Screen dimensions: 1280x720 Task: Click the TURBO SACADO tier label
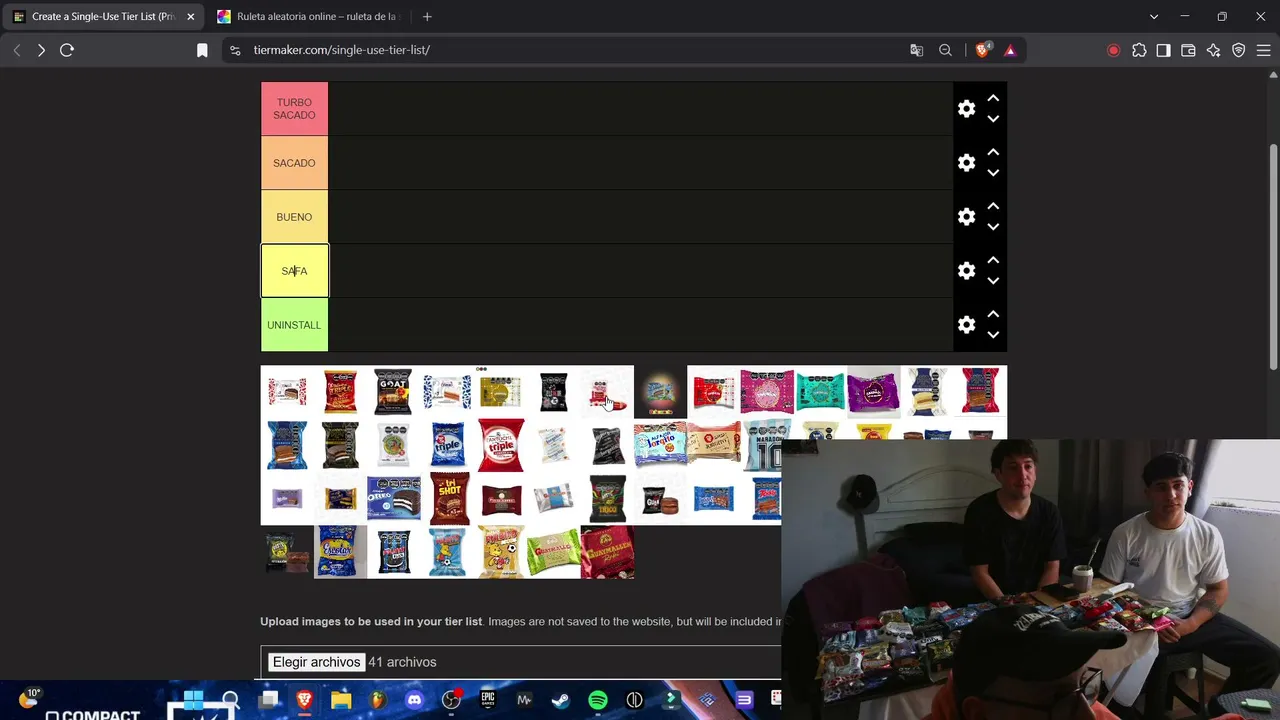click(294, 109)
